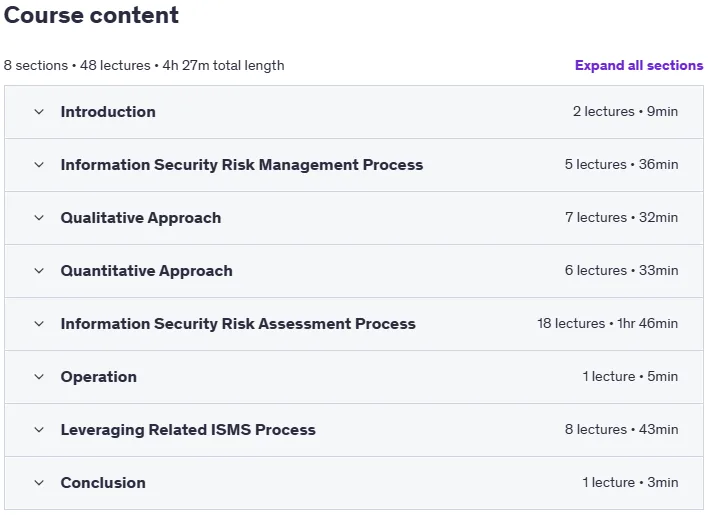The height and width of the screenshot is (515, 710).
Task: Open Information Security Risk Assessment Process title
Action: 238,324
